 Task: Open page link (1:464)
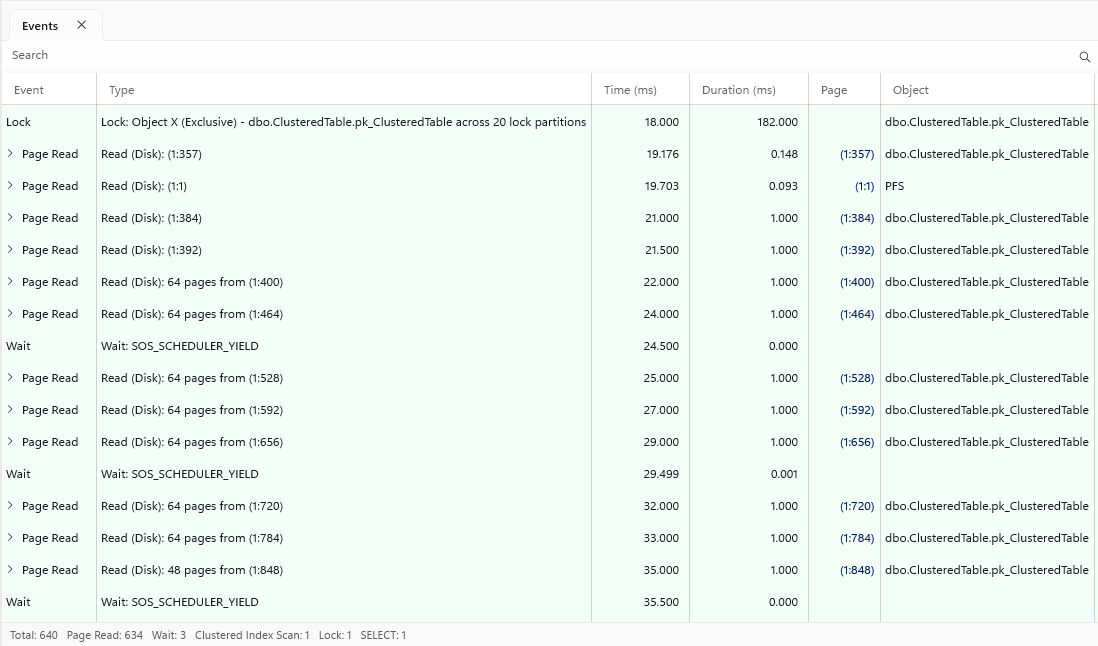click(x=857, y=314)
